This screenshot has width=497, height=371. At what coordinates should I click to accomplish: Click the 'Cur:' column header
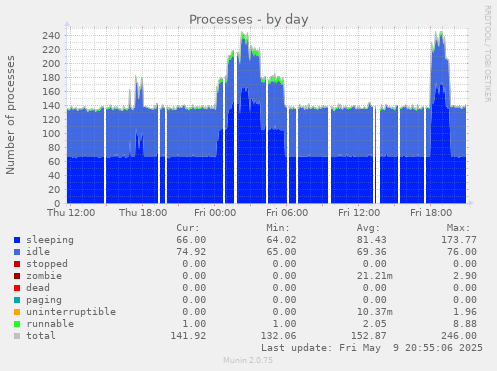pos(188,228)
